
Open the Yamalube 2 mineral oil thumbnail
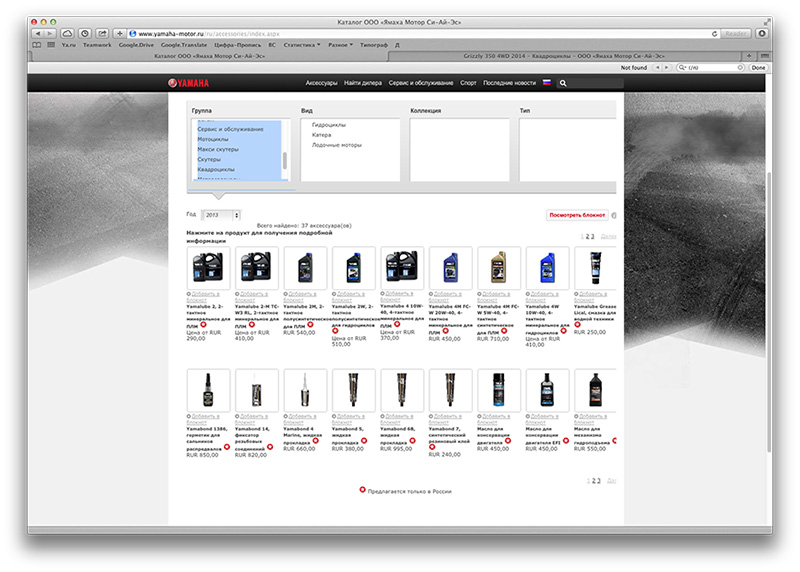pos(208,268)
